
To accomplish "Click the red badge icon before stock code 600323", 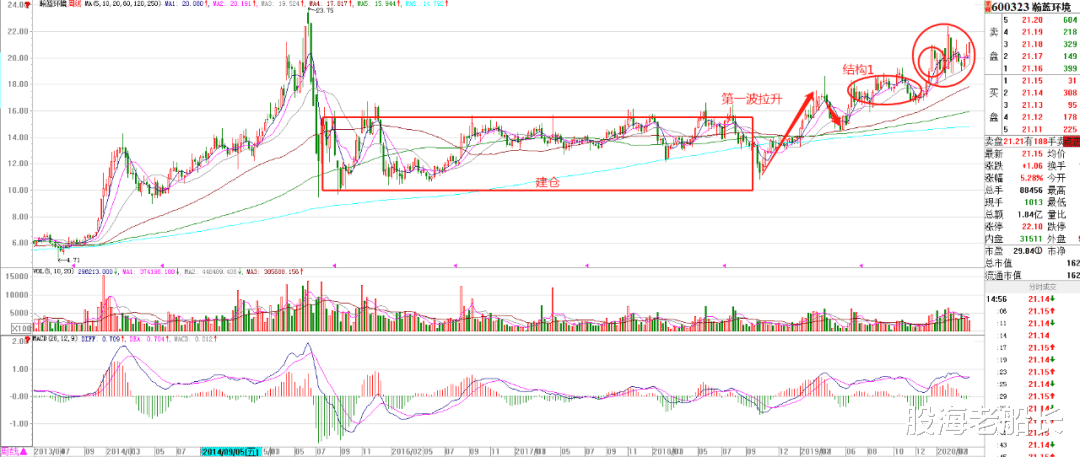I will point(987,6).
